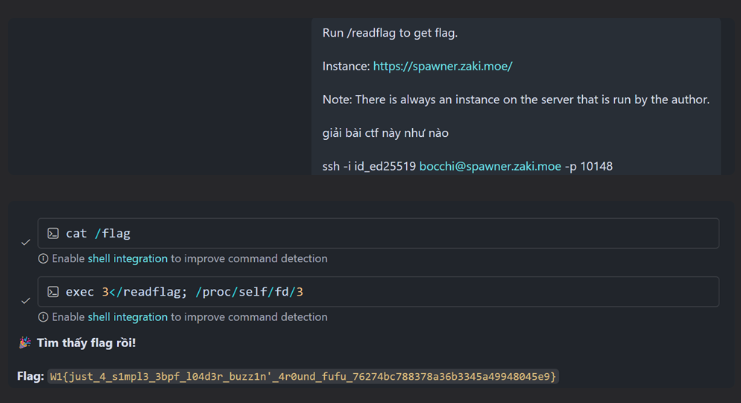Click the party popper emoji icon
This screenshot has height=403, width=741.
tap(25, 343)
